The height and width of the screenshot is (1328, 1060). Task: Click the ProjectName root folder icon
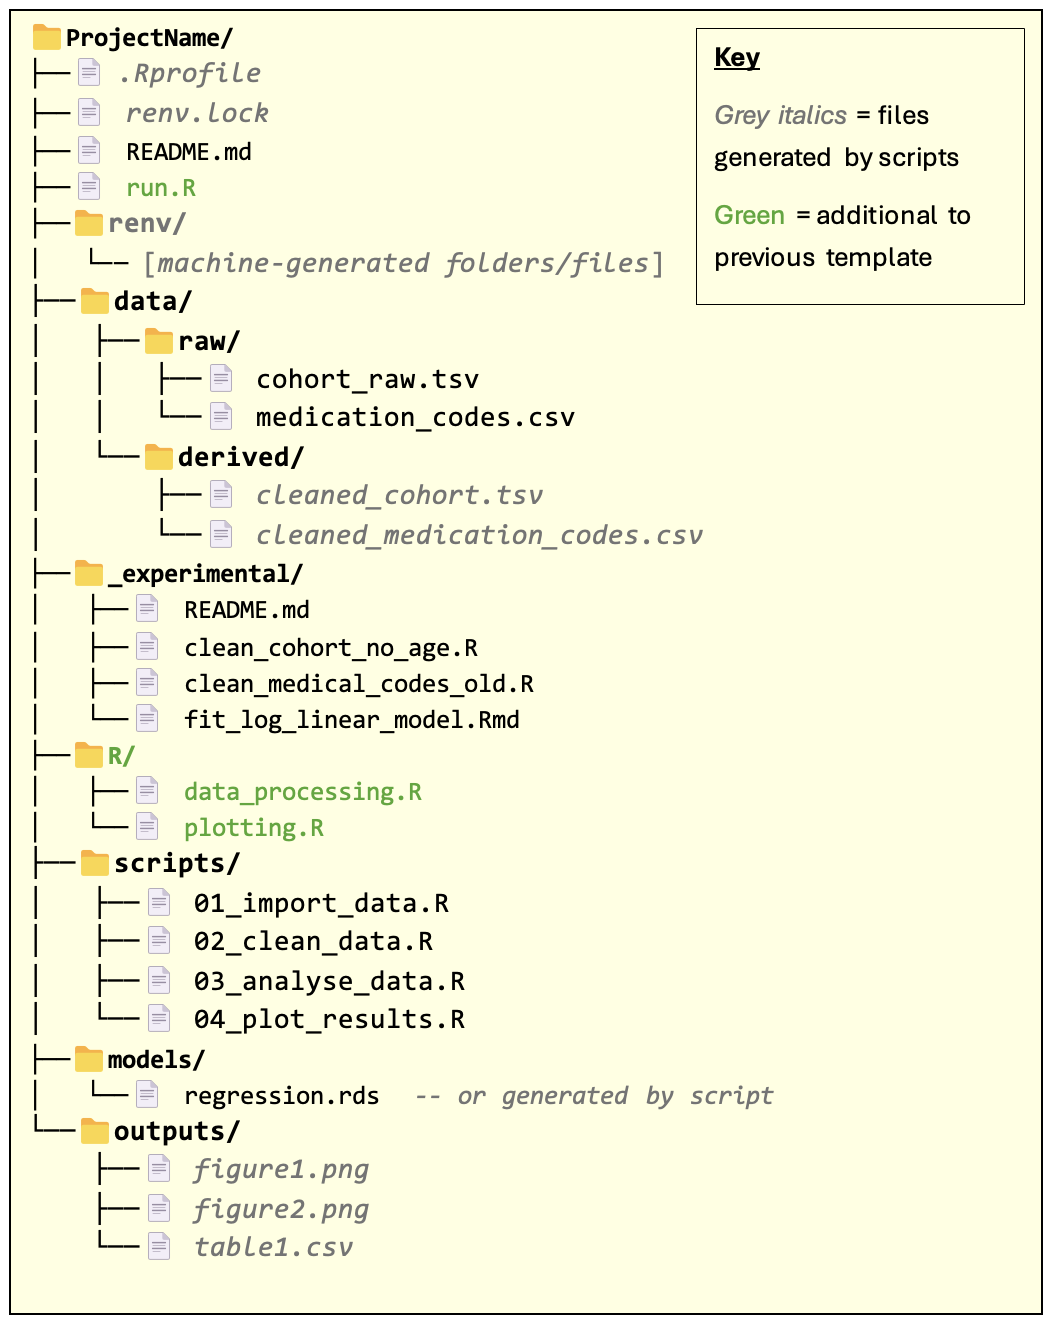pos(47,38)
